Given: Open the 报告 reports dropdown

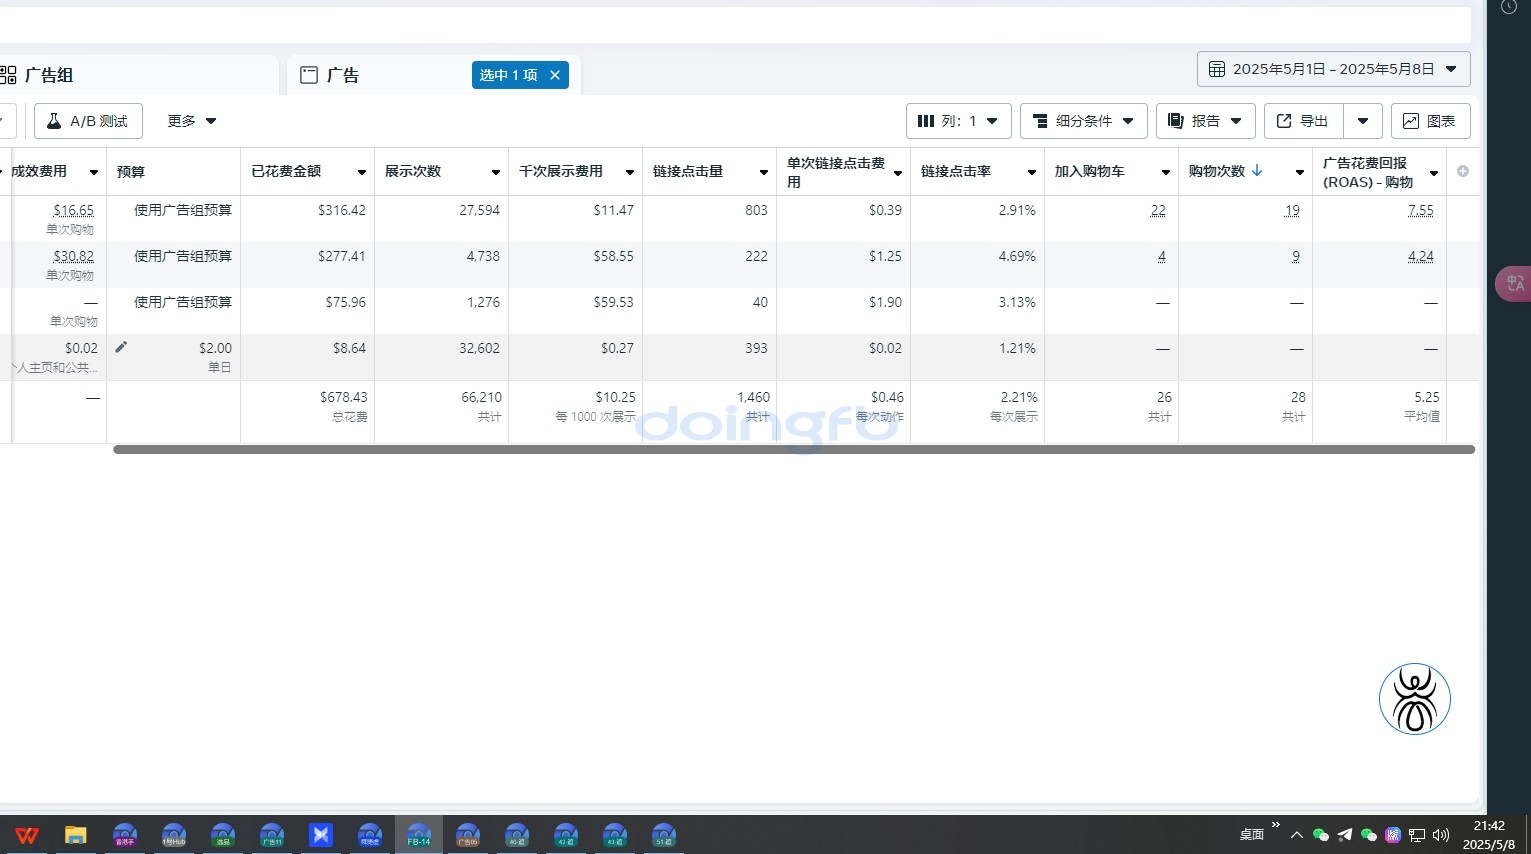Looking at the screenshot, I should pos(1205,121).
